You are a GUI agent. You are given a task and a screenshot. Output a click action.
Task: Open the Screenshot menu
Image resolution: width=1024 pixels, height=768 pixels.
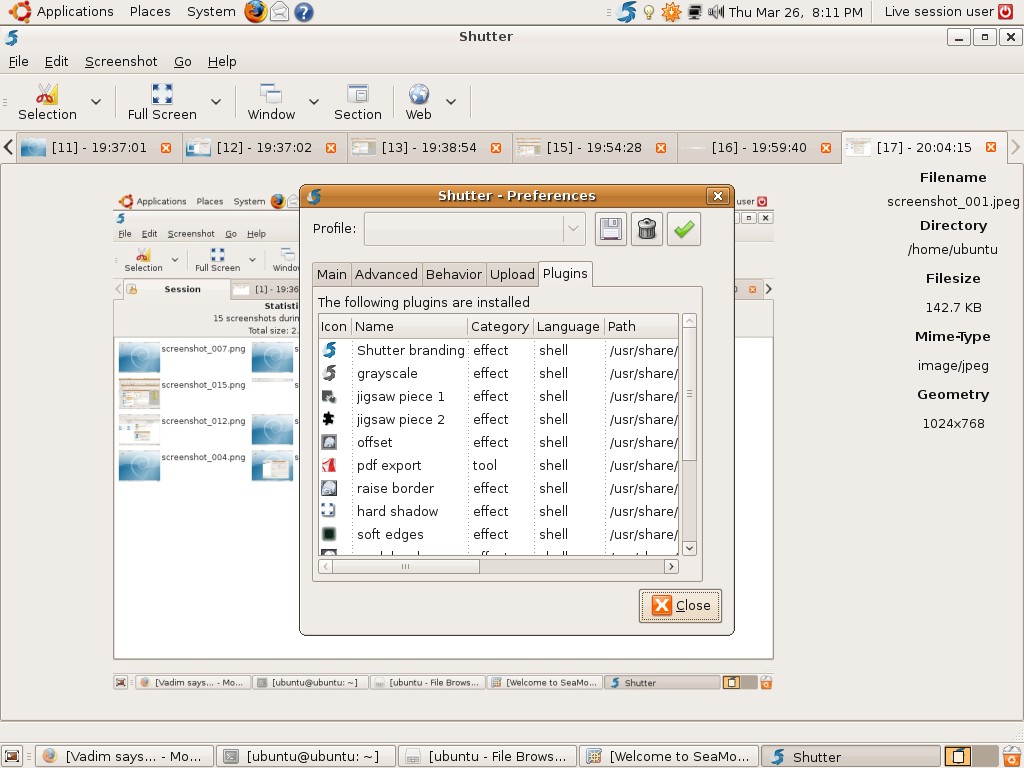tap(121, 61)
